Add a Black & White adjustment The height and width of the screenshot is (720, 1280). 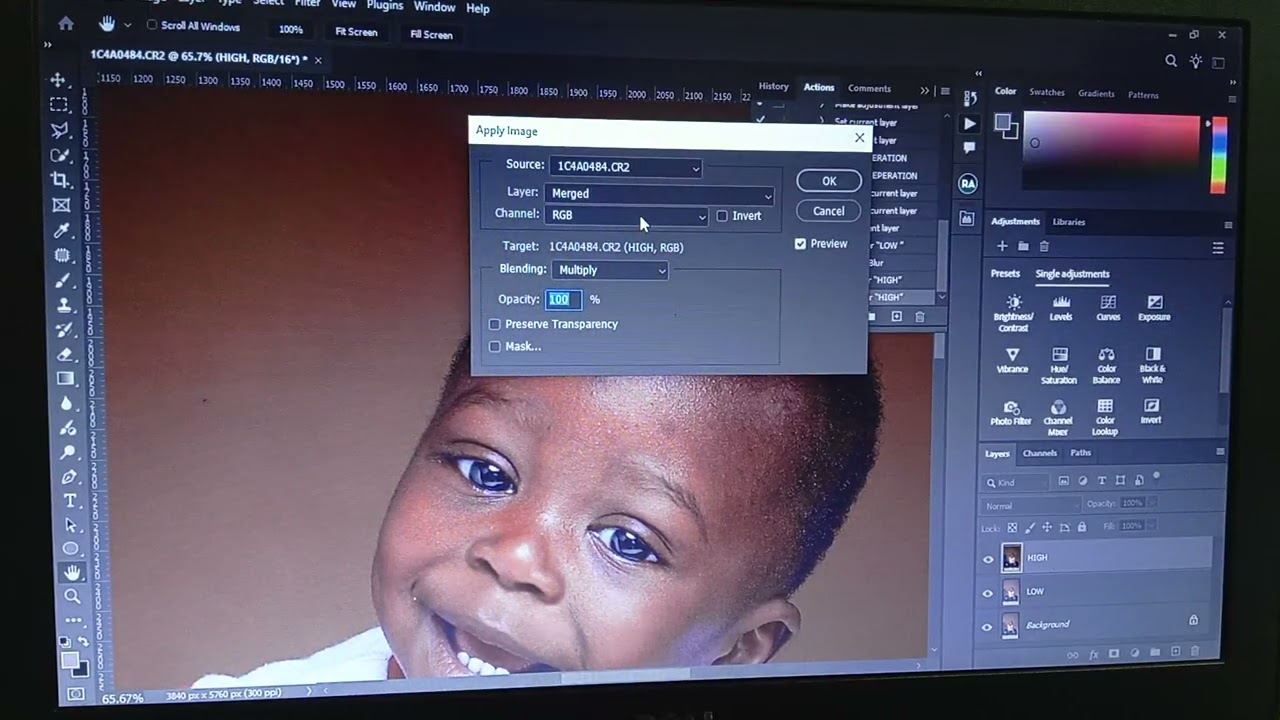(1152, 366)
